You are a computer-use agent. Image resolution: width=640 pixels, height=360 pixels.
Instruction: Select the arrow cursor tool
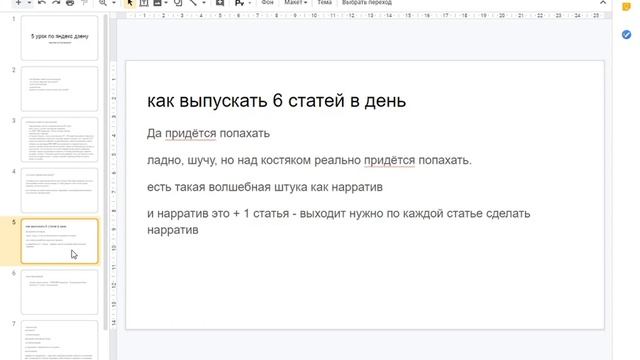click(130, 2)
